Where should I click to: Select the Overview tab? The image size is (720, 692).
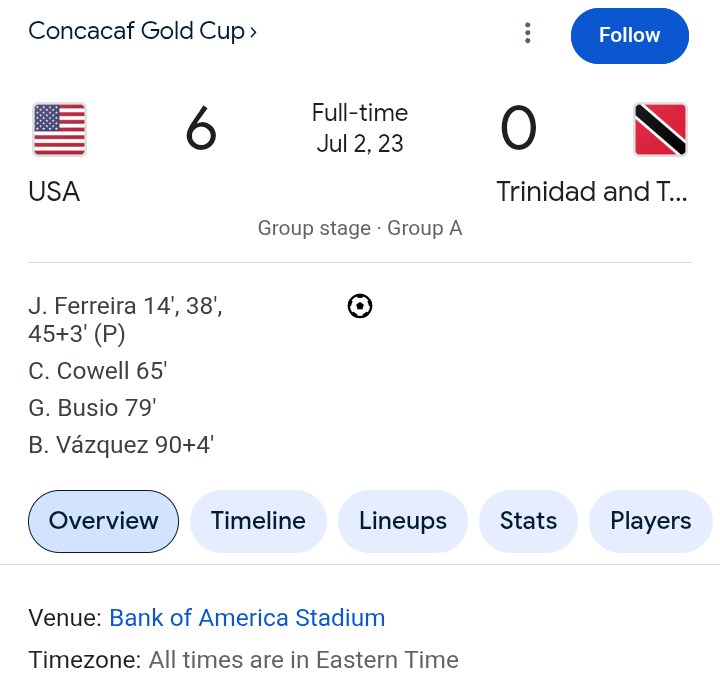tap(103, 521)
